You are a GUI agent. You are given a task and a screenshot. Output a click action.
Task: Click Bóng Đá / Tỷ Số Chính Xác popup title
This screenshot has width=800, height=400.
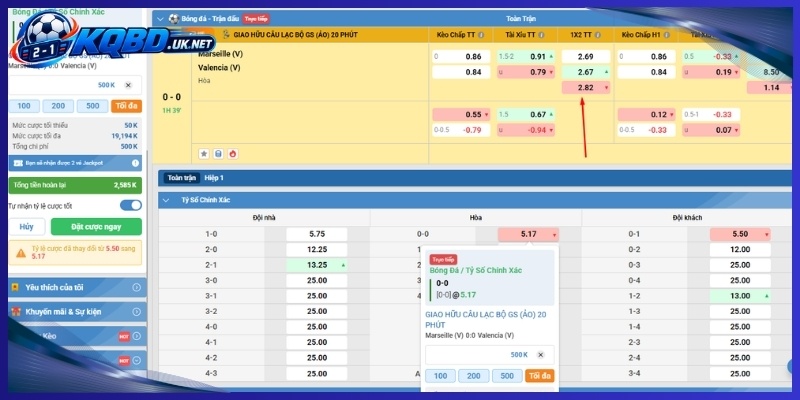(x=476, y=270)
